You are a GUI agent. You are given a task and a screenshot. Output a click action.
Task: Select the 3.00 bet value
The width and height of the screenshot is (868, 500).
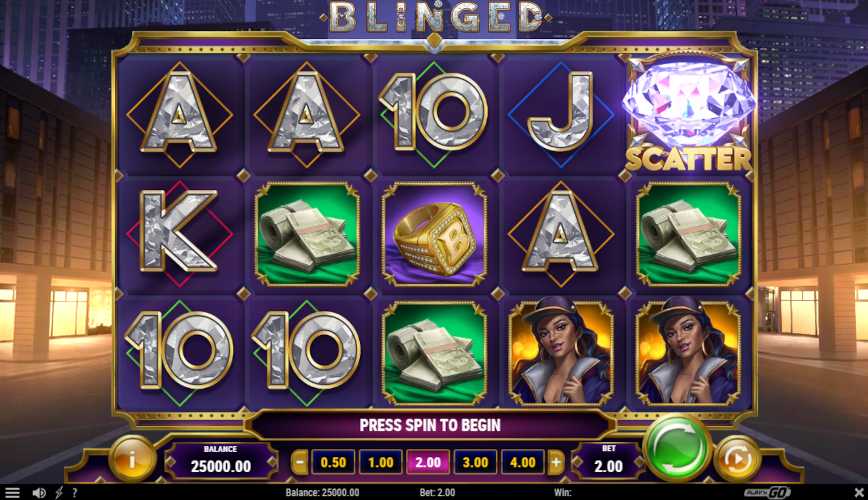[476, 462]
